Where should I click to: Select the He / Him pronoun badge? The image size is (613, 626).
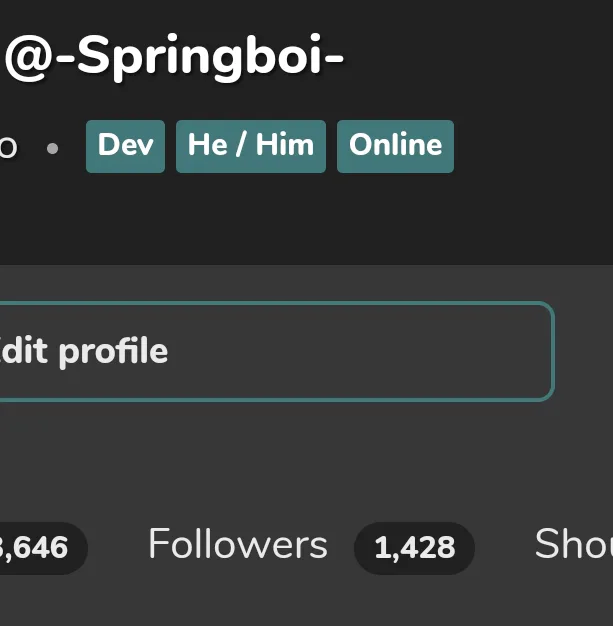pos(250,146)
